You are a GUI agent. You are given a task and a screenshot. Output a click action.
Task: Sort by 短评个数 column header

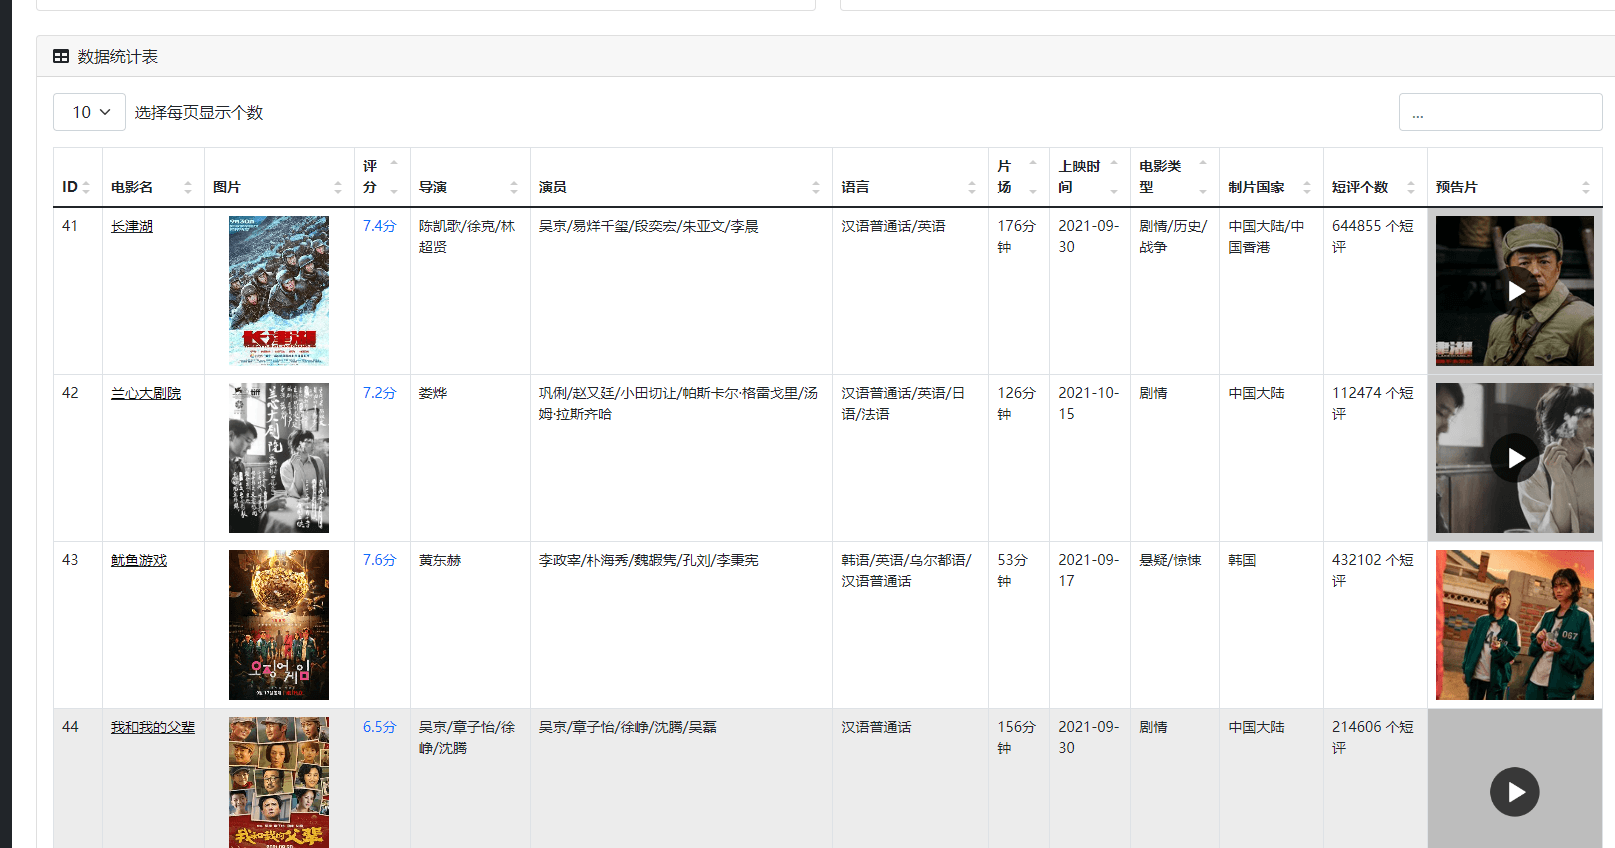tap(1375, 178)
